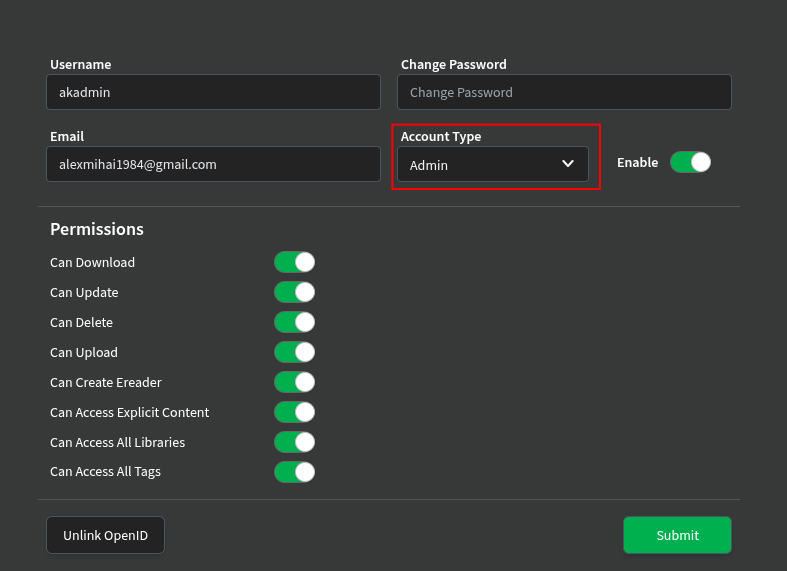Click the Change Password label above field

[454, 64]
